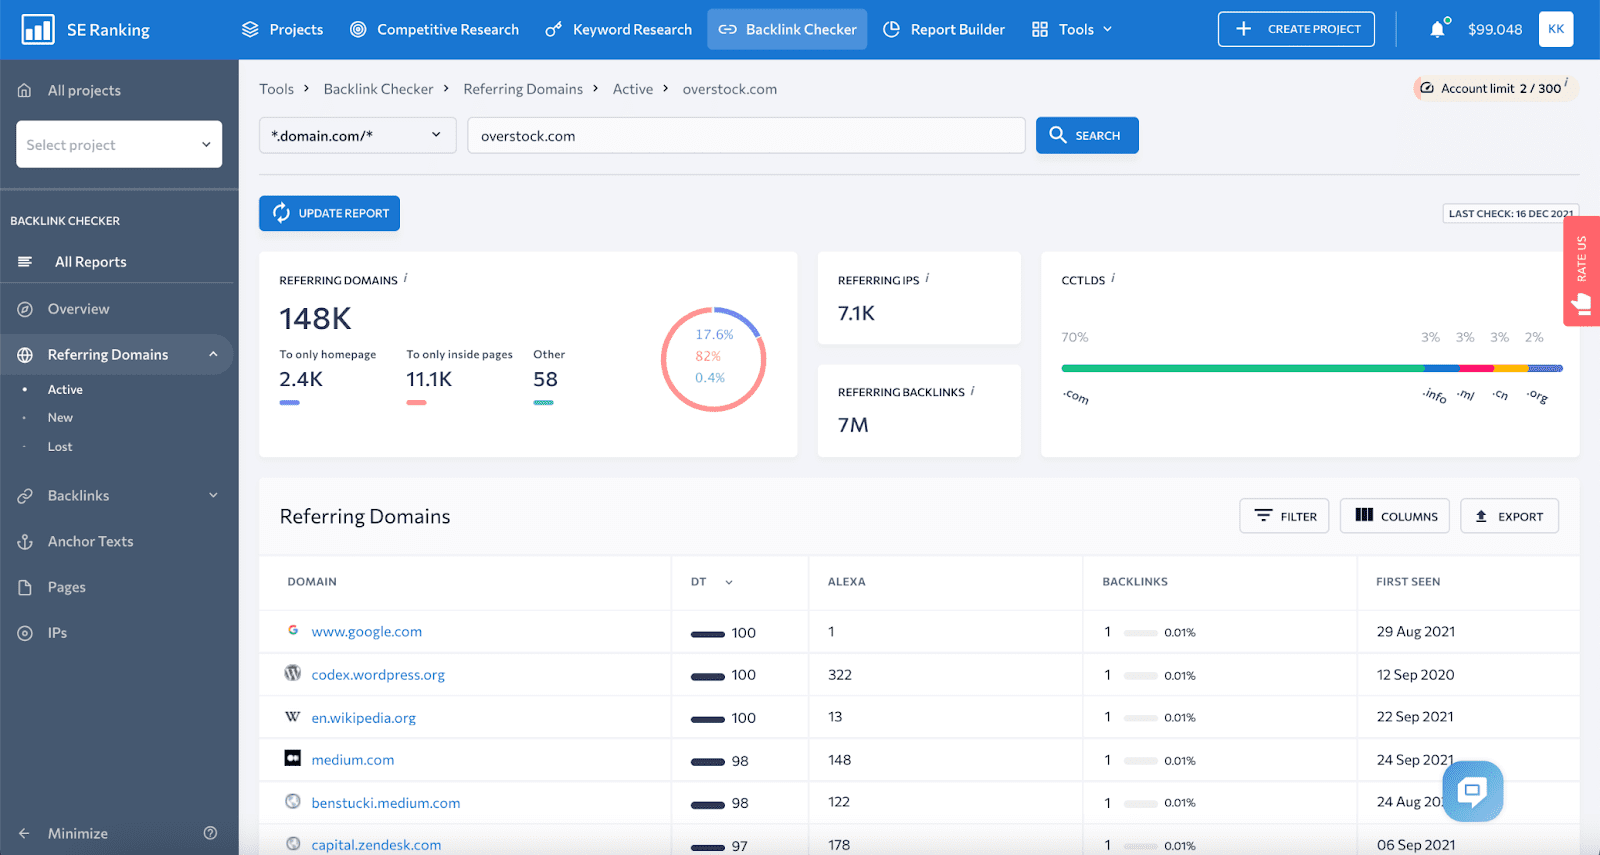This screenshot has height=855, width=1600.
Task: Click the Referring Domains globe icon in sidebar
Action: point(25,355)
